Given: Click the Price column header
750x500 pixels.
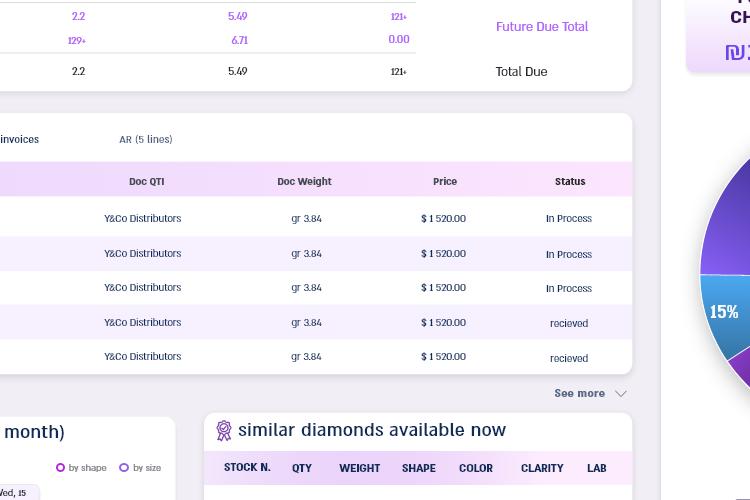Looking at the screenshot, I should 445,181.
